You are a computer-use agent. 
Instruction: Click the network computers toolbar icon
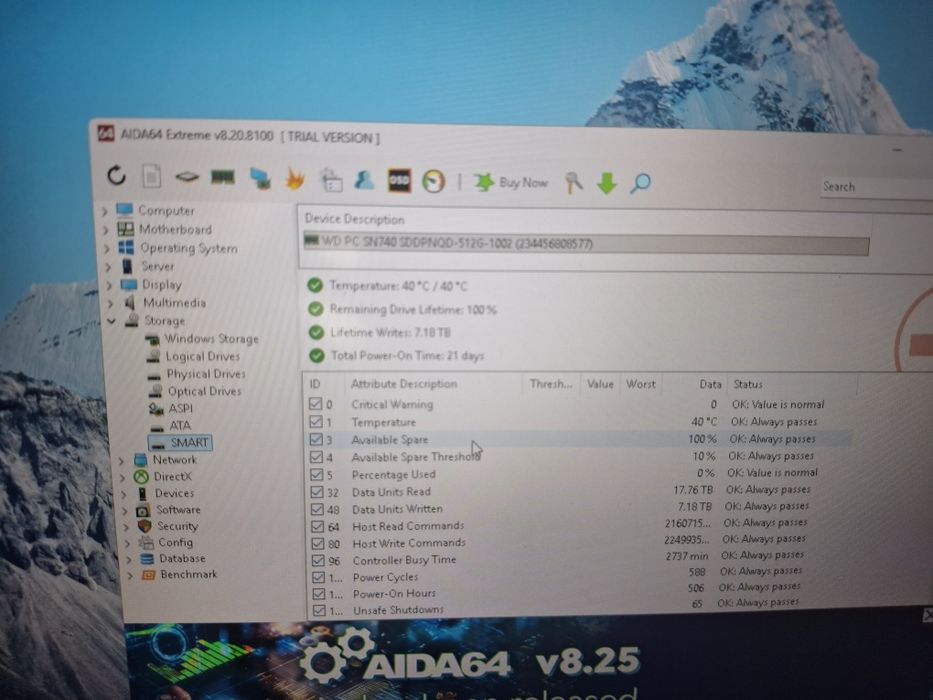click(260, 179)
